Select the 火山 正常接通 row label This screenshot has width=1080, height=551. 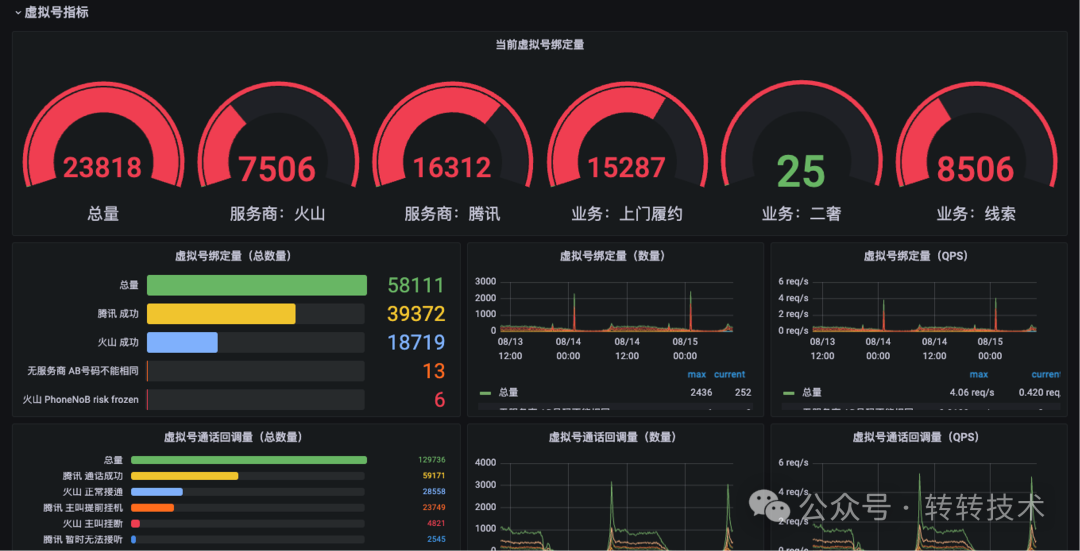coord(92,492)
